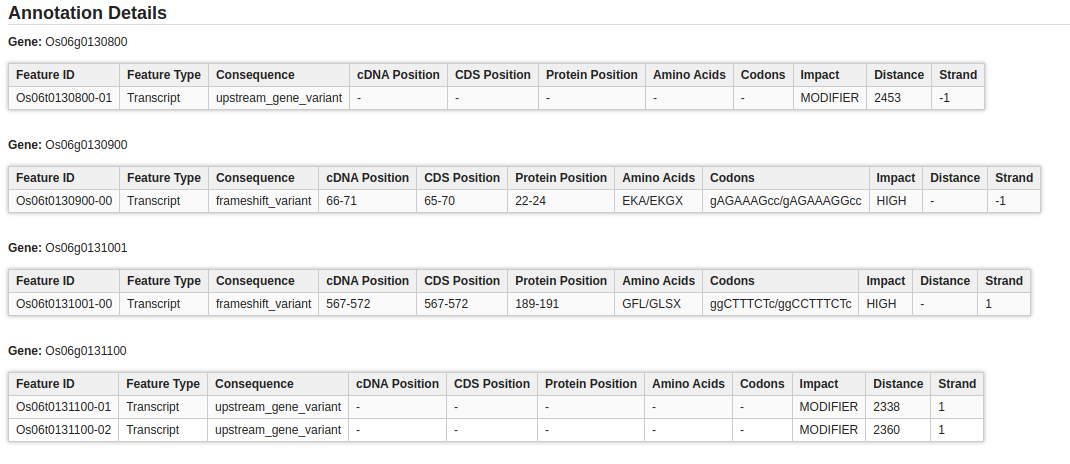Click the Gene Os06g0130800 label

coord(67,42)
